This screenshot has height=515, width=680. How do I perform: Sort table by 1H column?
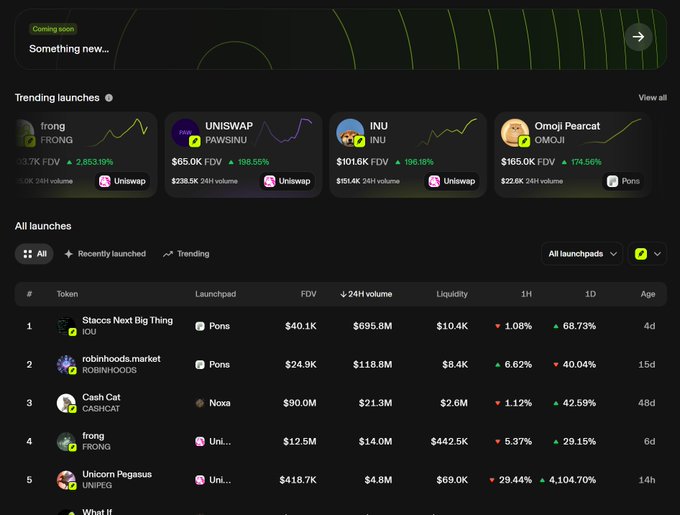(x=526, y=294)
